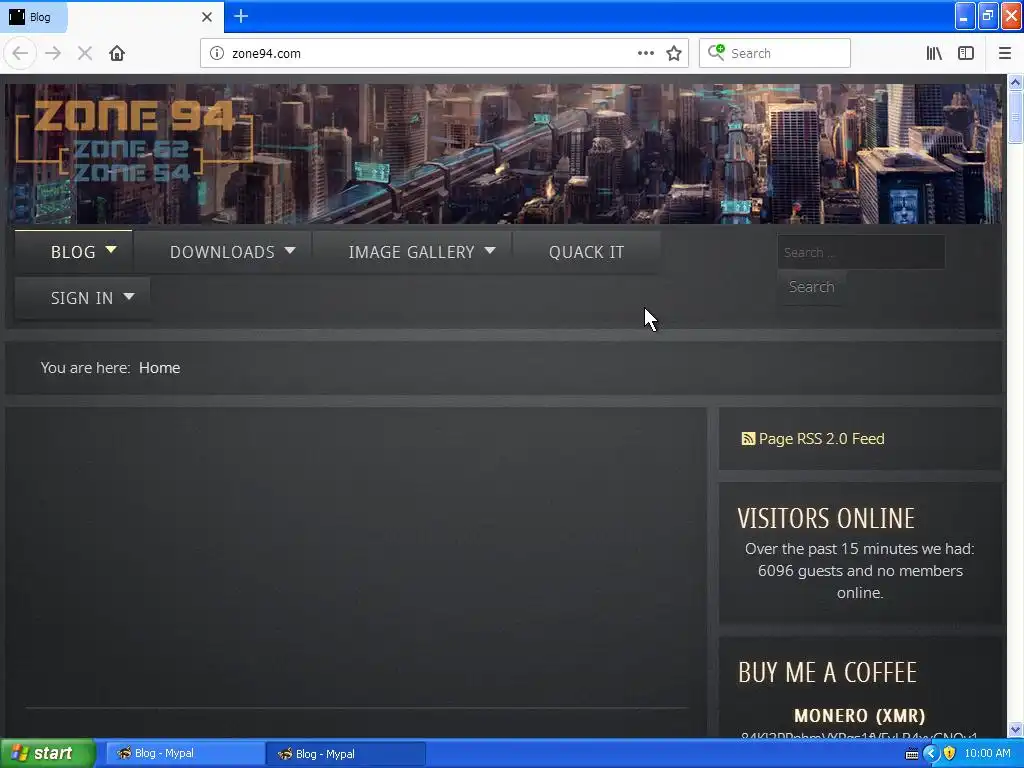Click the Zone 94 logo
Image resolution: width=1024 pixels, height=768 pixels.
pyautogui.click(x=134, y=140)
